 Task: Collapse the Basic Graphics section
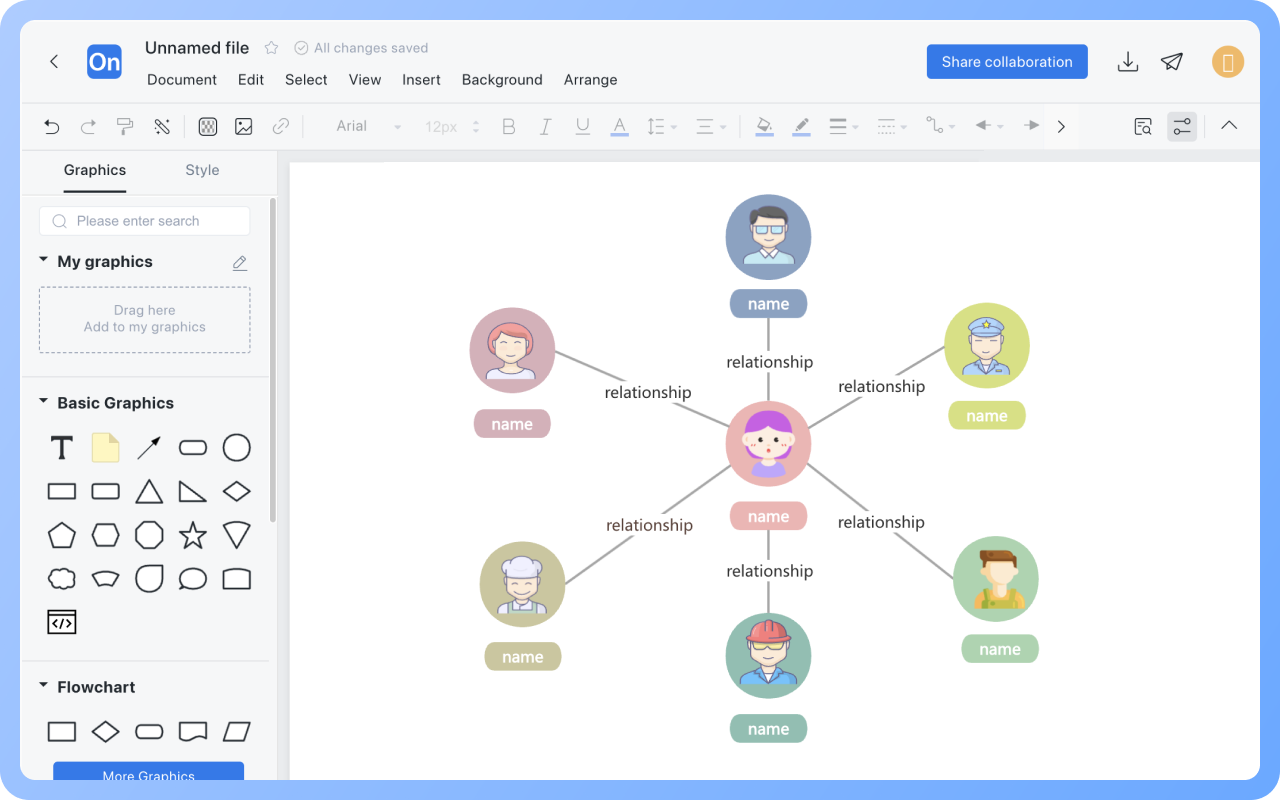[43, 402]
